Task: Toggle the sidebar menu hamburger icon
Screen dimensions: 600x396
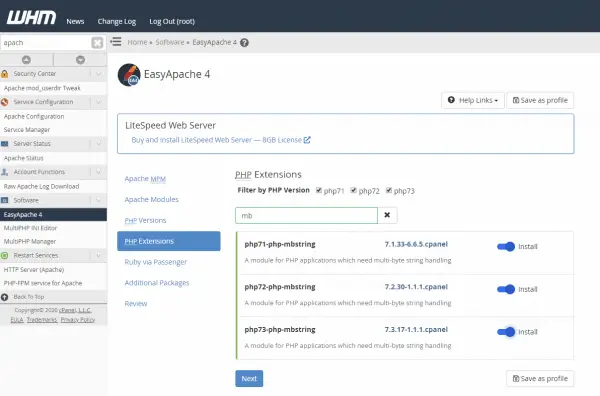Action: [116, 41]
